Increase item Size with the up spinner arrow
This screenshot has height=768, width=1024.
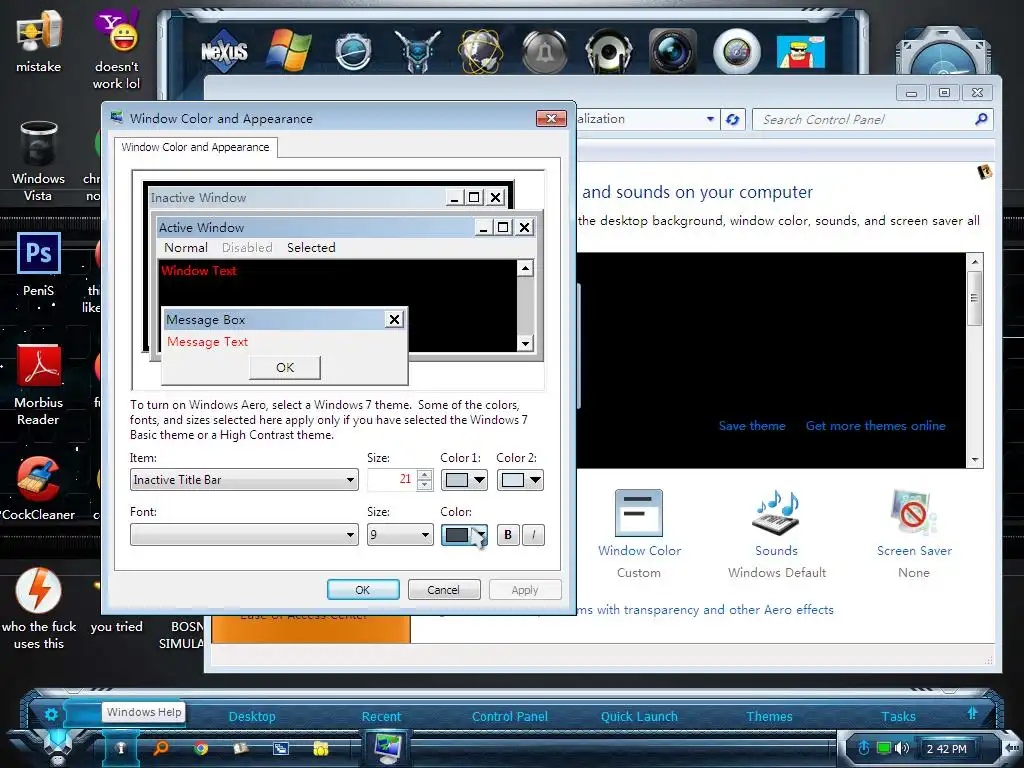point(425,475)
